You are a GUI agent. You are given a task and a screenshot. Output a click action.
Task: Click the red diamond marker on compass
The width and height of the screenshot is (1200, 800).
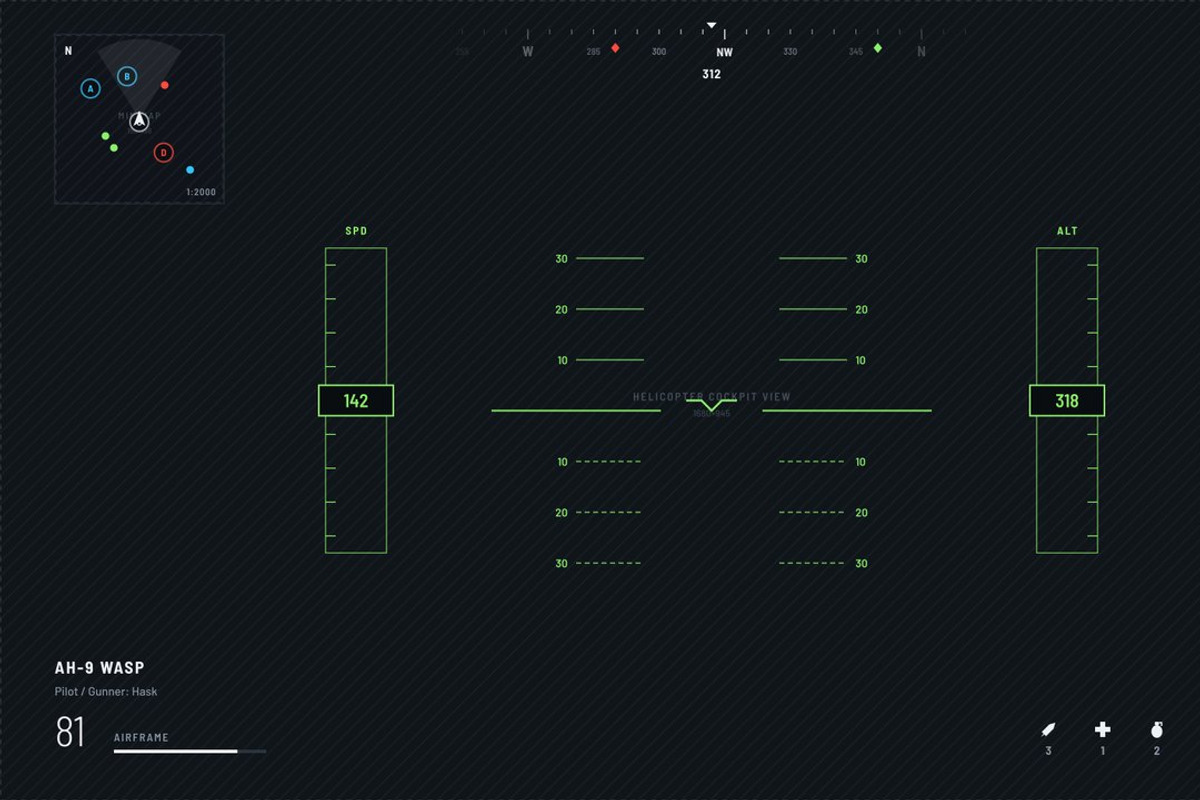click(615, 48)
